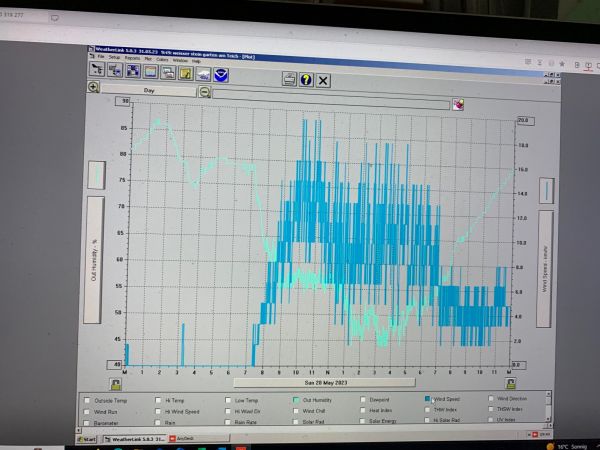Viewport: 600px width, 450px height.
Task: Open the Day time span selector
Action: 148,89
